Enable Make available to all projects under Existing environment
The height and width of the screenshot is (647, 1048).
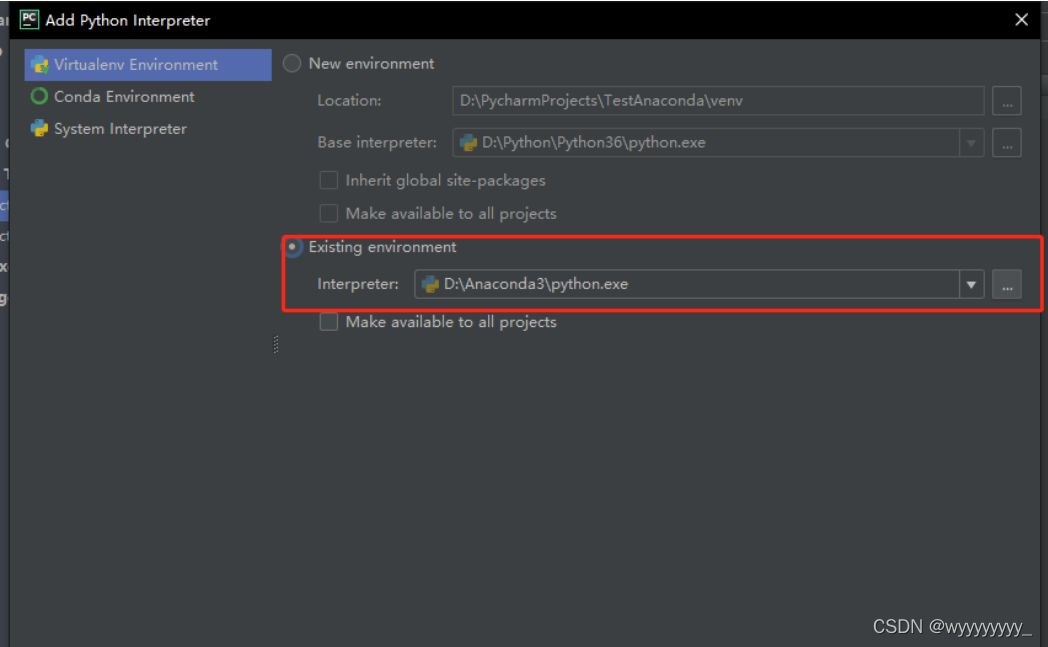(x=328, y=322)
